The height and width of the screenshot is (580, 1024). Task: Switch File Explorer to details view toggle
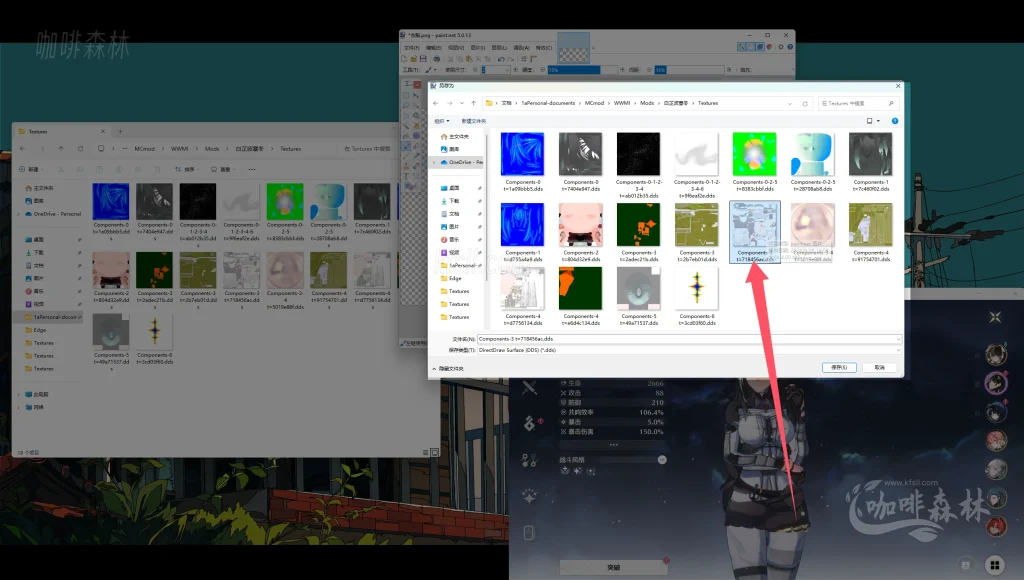426,453
